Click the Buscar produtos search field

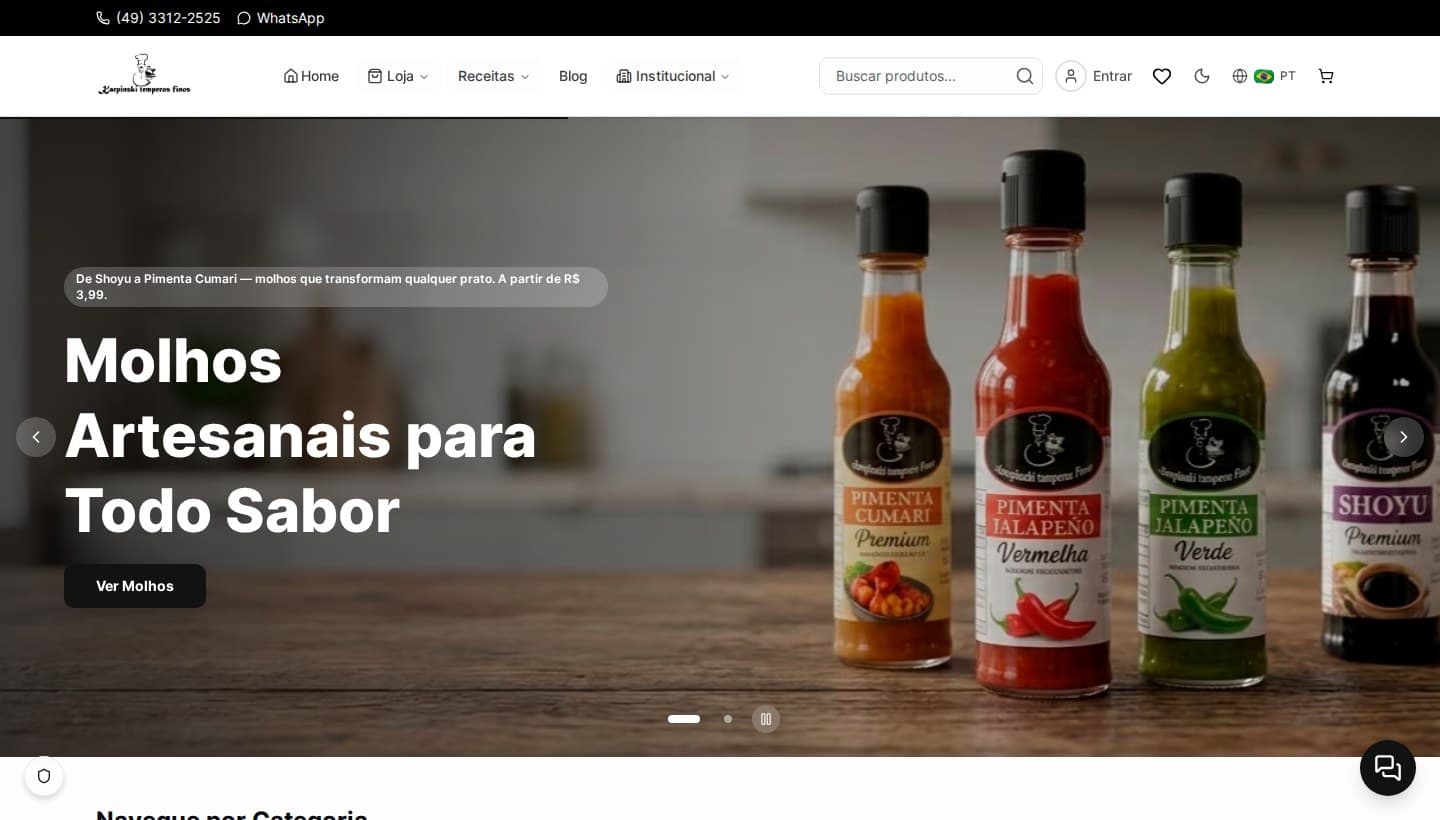coord(920,76)
